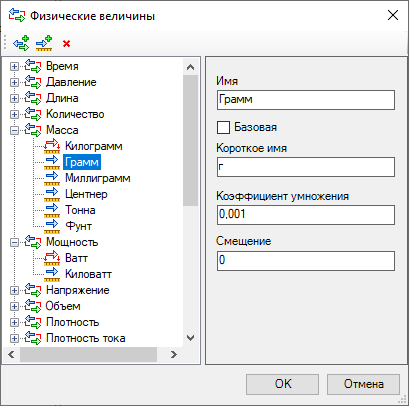Select the Центнер tree item

coord(86,194)
